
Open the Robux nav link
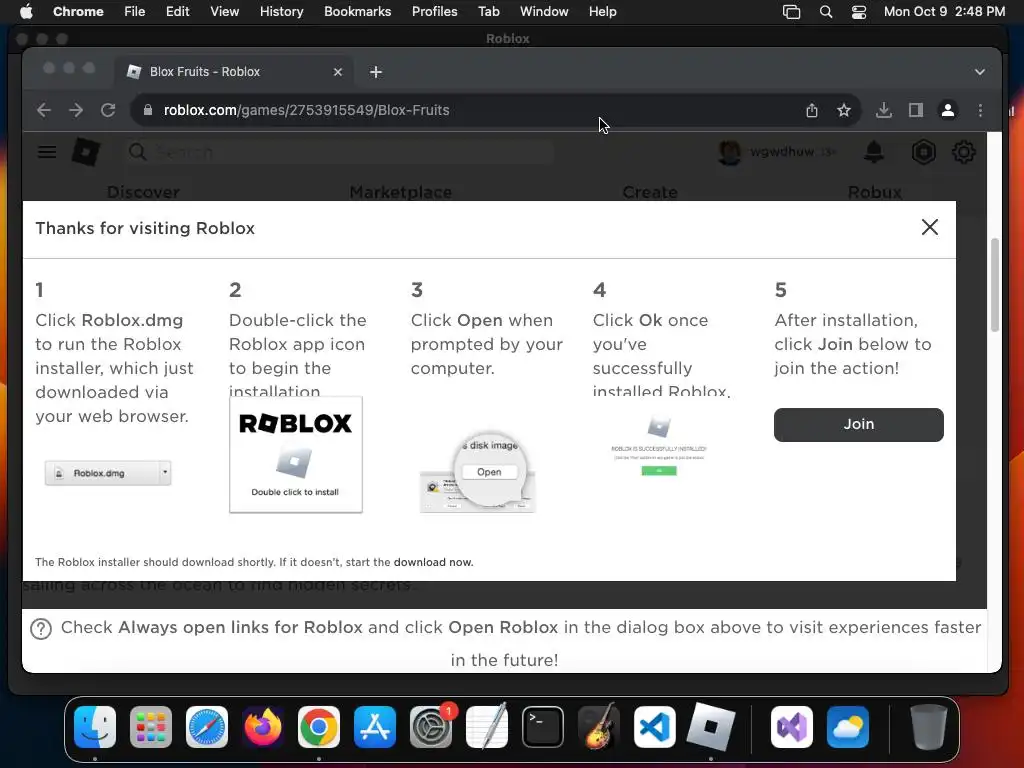click(874, 192)
